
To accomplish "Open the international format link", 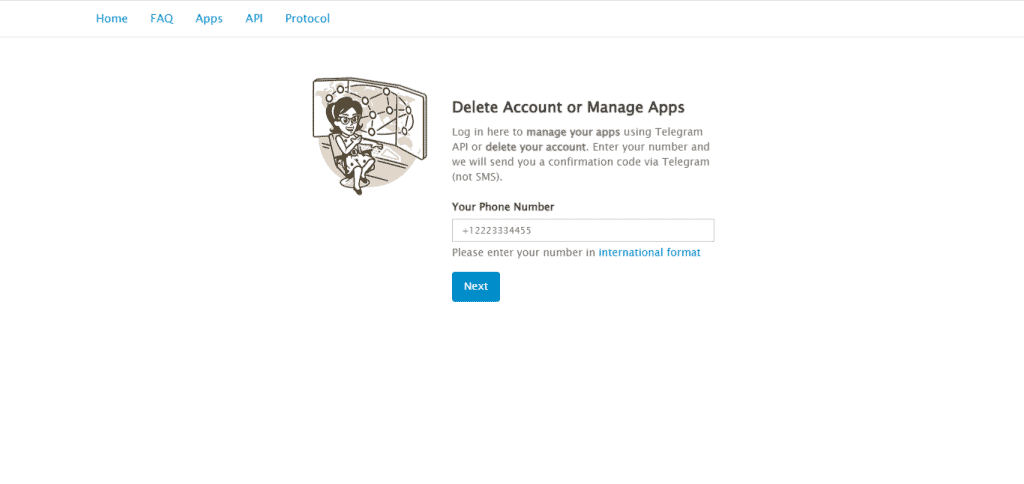I will [649, 253].
